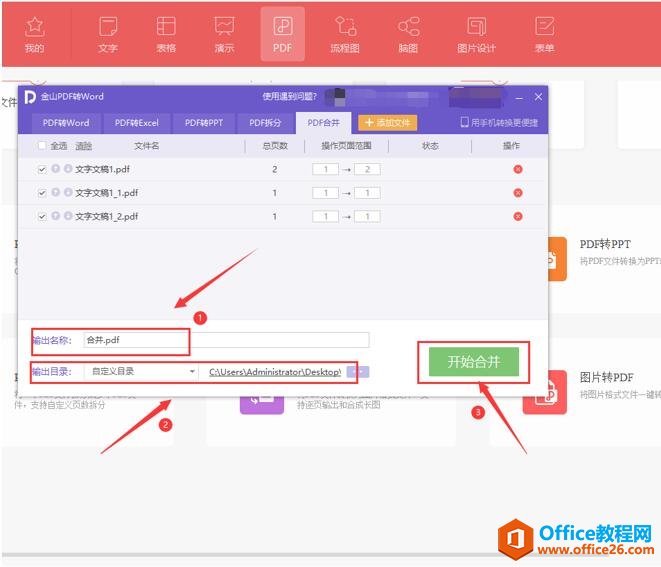Open the 流程图 flowchart icon
The image size is (661, 567).
click(345, 35)
